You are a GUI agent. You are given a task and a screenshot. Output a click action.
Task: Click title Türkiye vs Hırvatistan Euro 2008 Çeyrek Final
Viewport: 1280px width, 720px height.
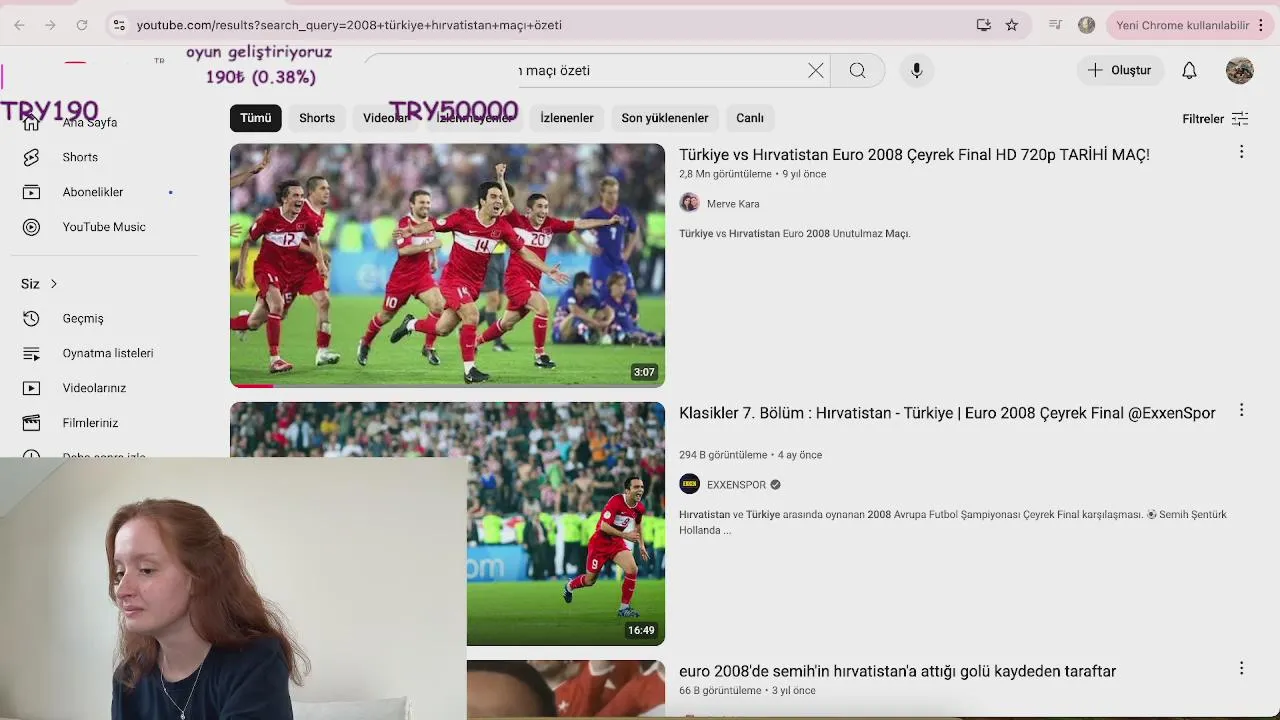(914, 155)
